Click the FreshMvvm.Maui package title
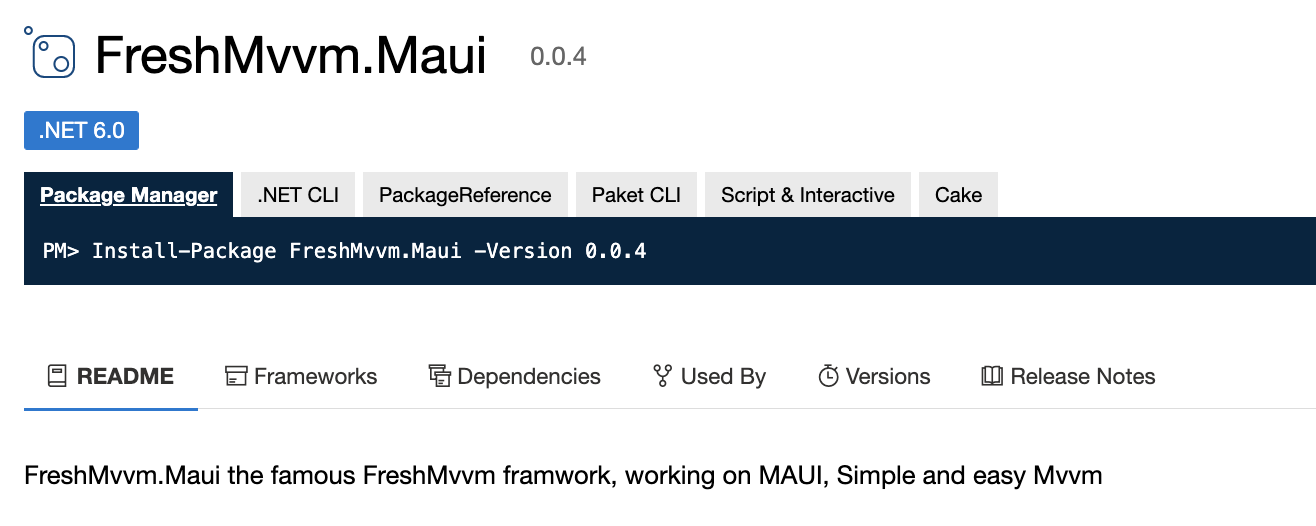The width and height of the screenshot is (1316, 526). tap(290, 56)
